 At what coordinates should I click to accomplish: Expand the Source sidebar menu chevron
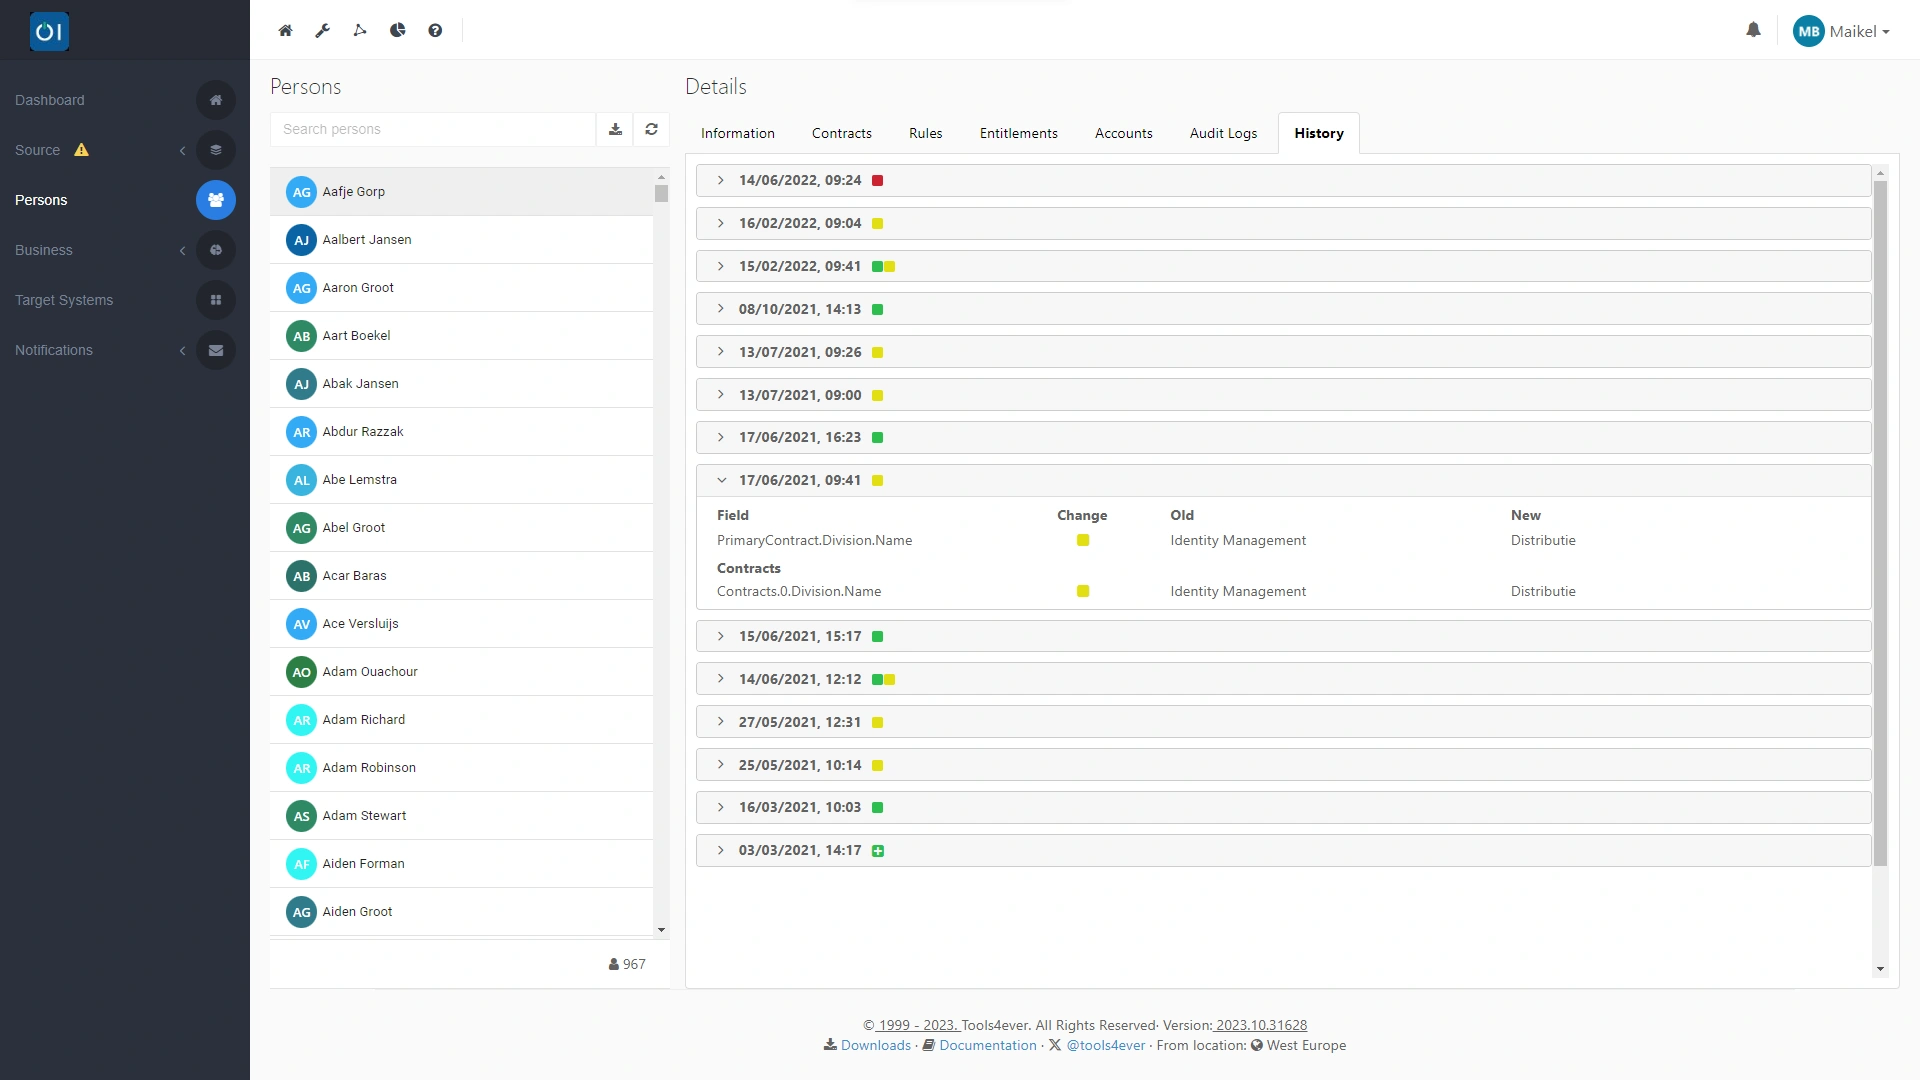click(182, 150)
